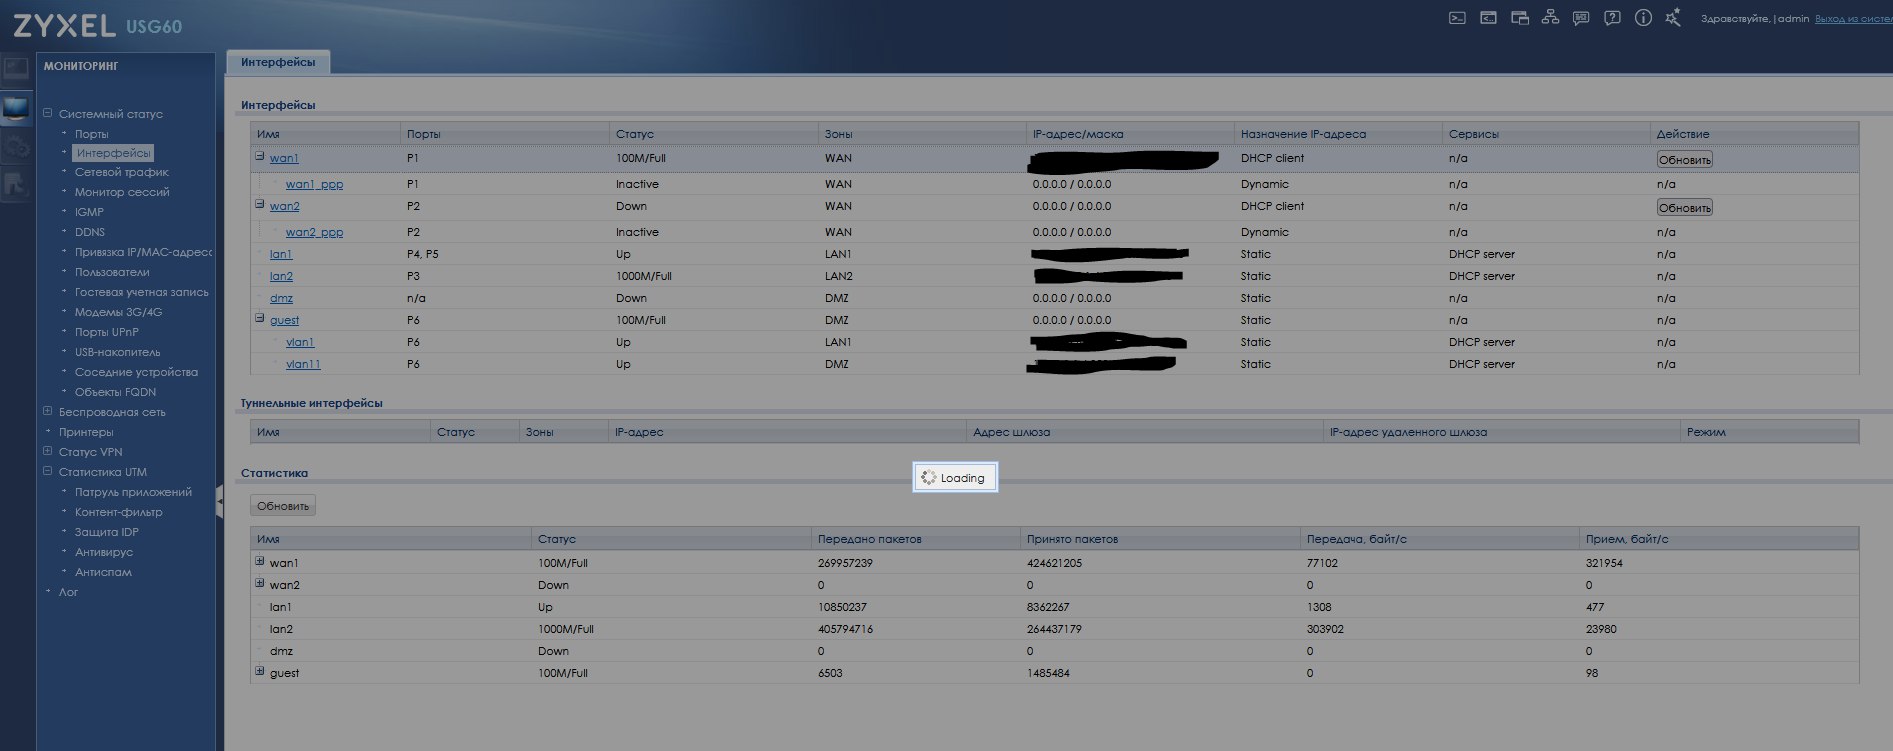1893x751 pixels.
Task: Open the wan2 interface link
Action: (284, 206)
